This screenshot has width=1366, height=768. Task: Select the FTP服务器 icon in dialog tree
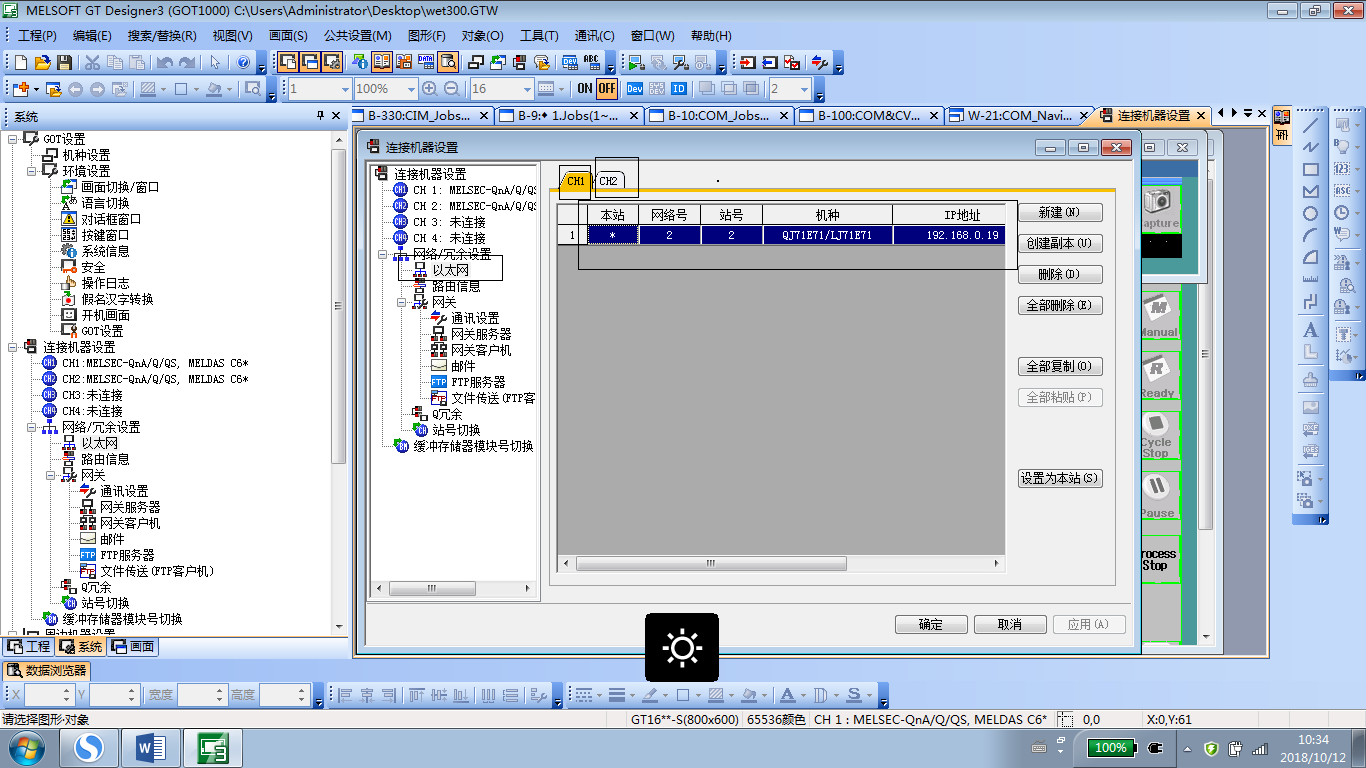pos(439,382)
